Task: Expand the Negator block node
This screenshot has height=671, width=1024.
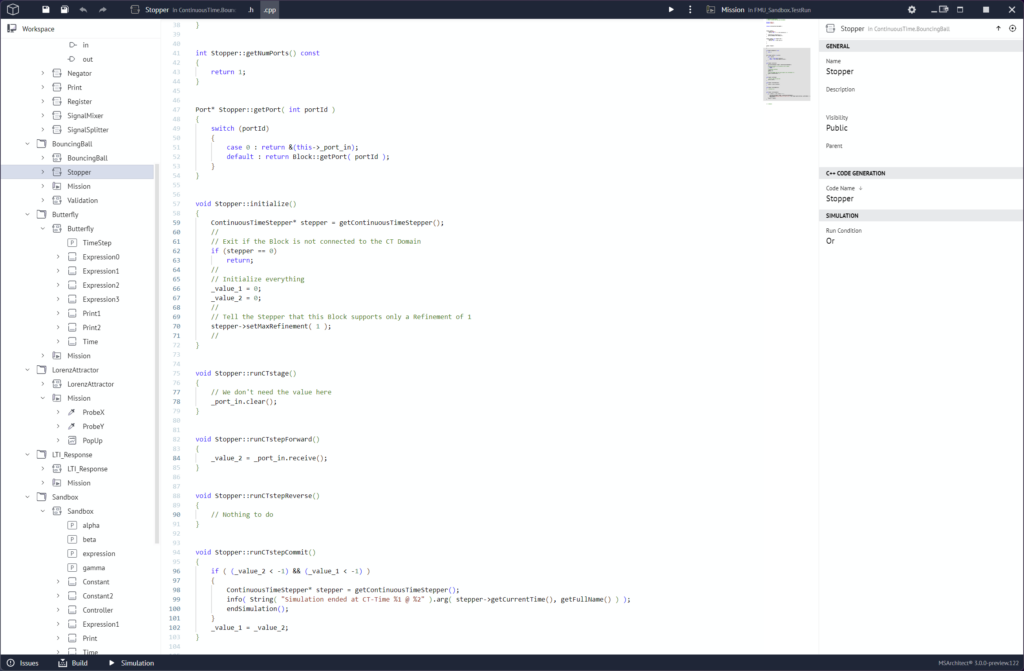Action: pyautogui.click(x=42, y=73)
